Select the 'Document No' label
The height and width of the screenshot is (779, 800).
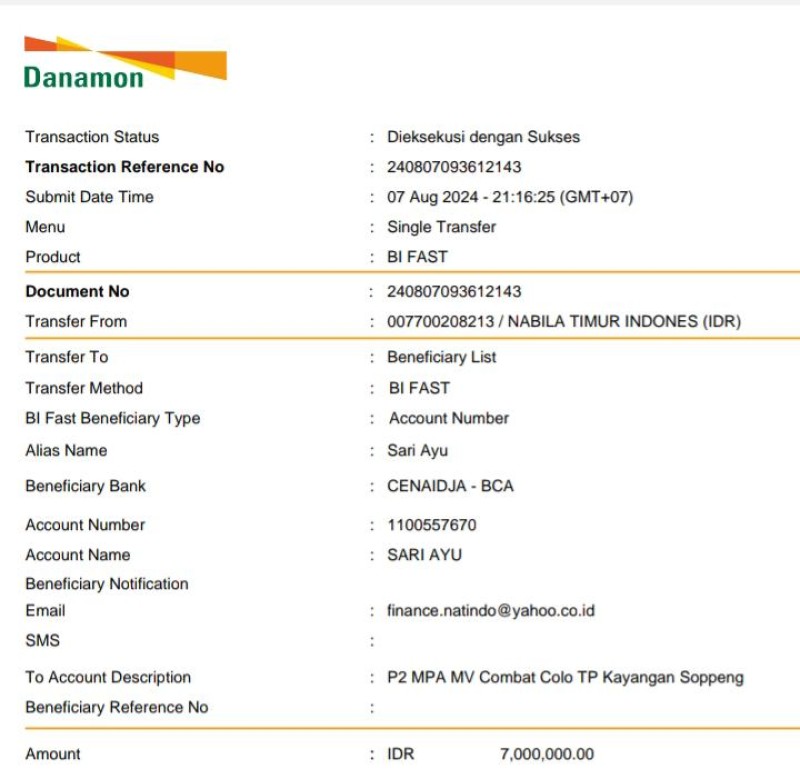pos(78,291)
